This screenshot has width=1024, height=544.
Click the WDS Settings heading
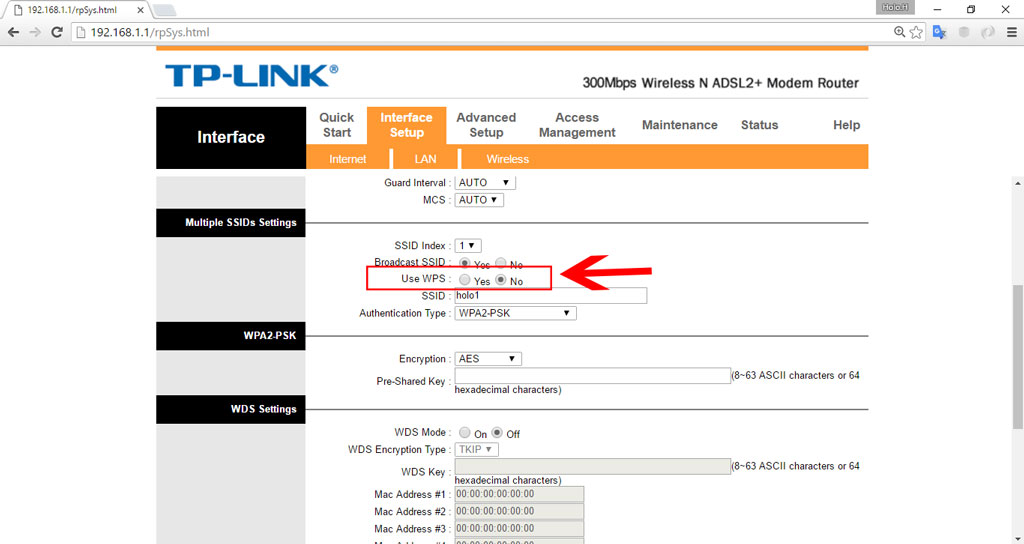point(231,409)
